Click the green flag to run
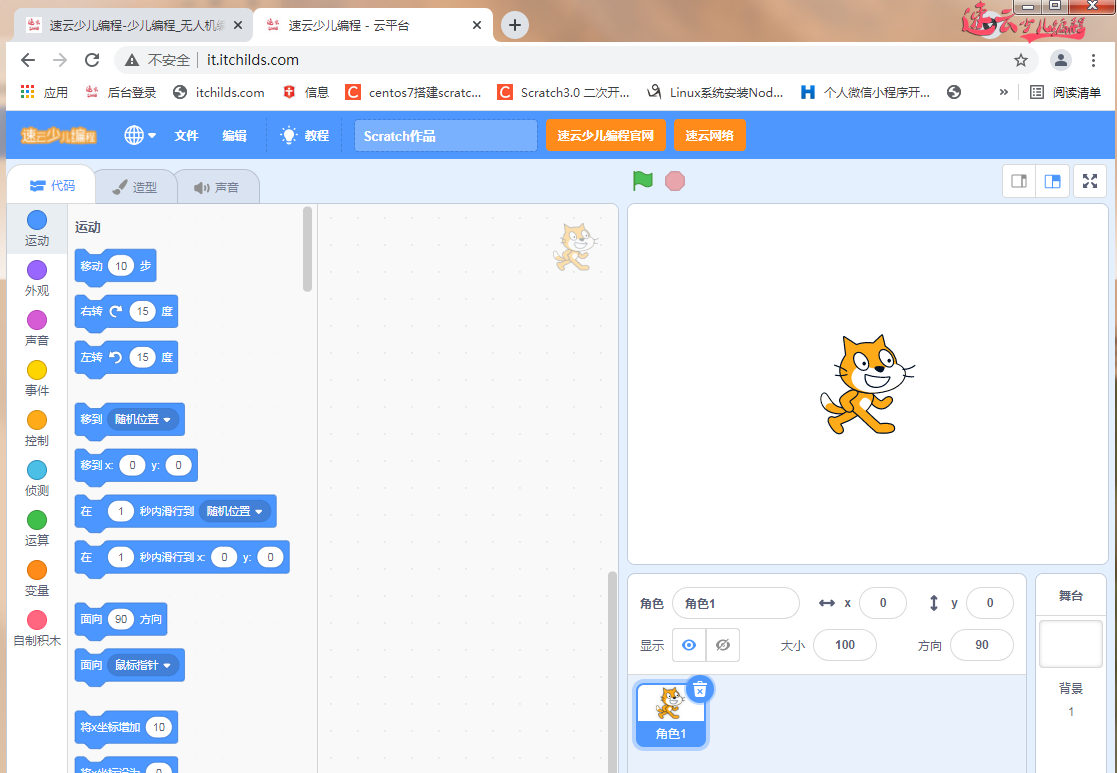 pyautogui.click(x=642, y=181)
